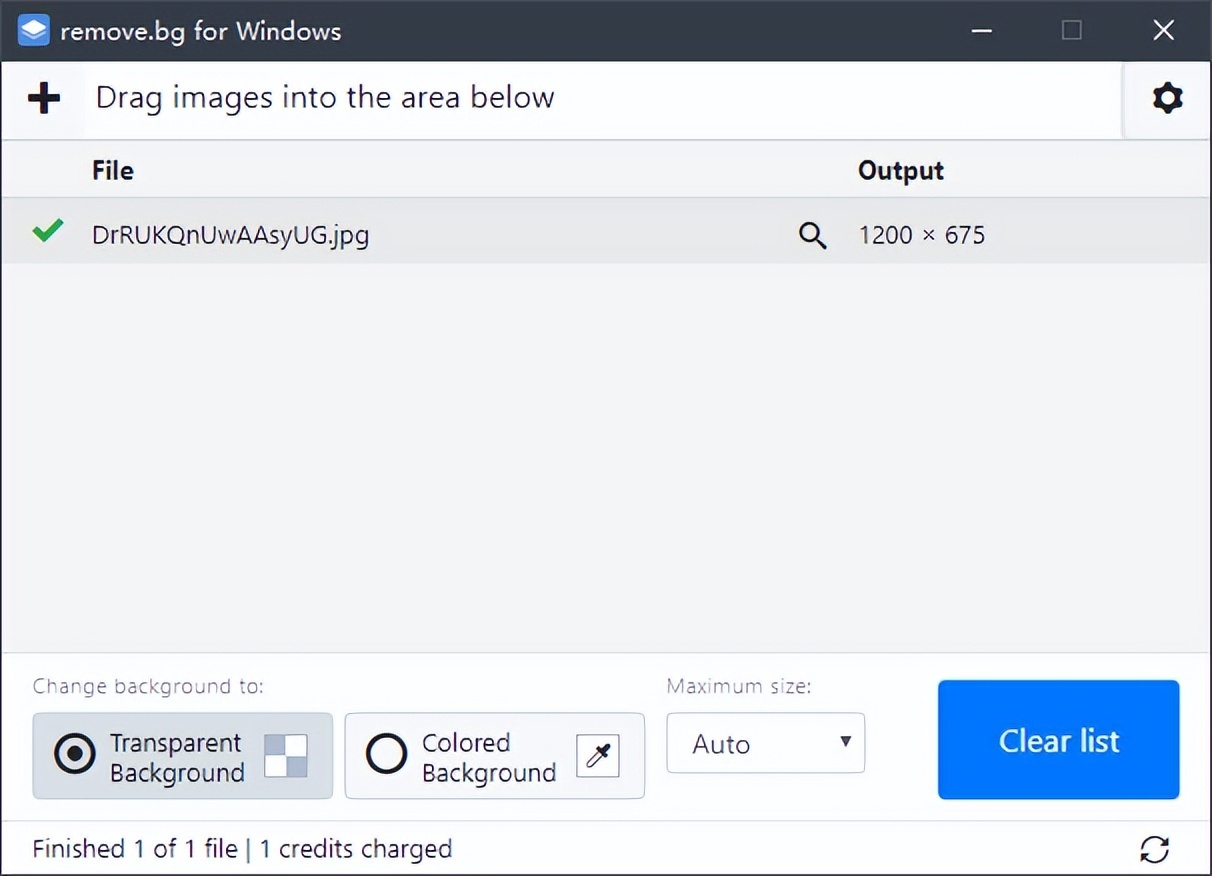
Task: Select the Colored Background radio option
Action: click(x=495, y=756)
